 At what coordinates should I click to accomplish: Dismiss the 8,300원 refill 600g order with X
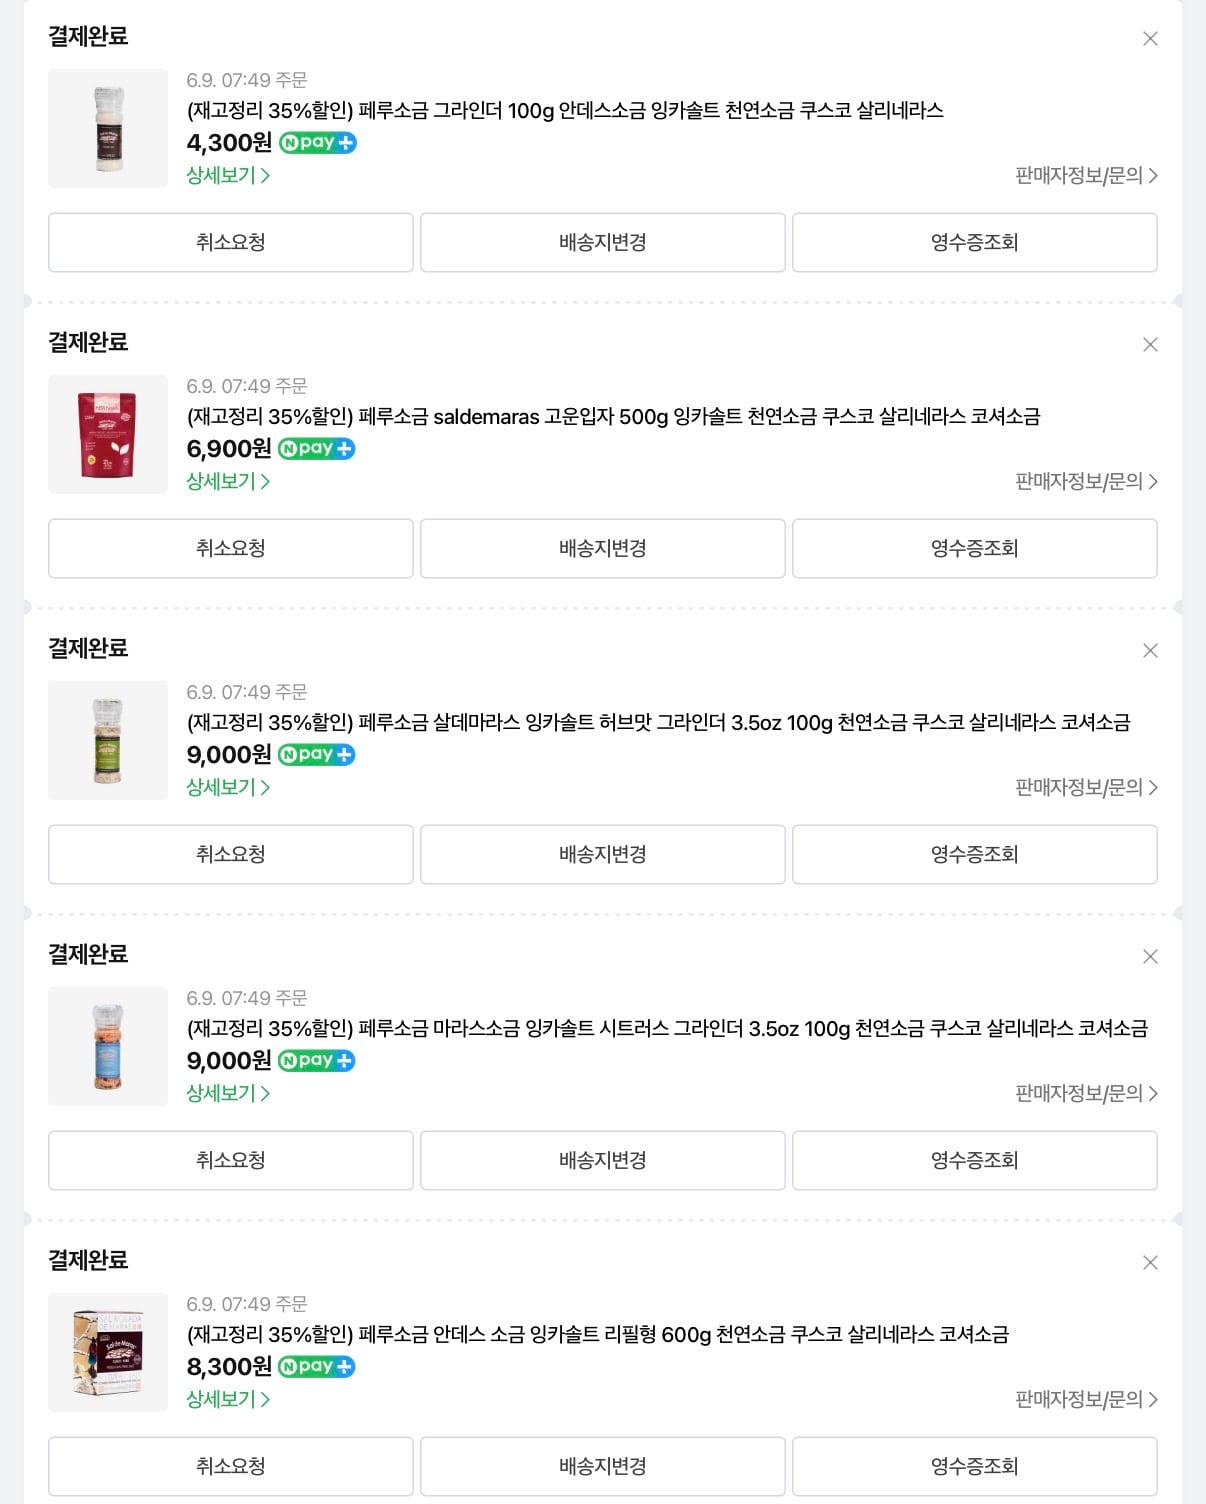click(x=1150, y=1263)
